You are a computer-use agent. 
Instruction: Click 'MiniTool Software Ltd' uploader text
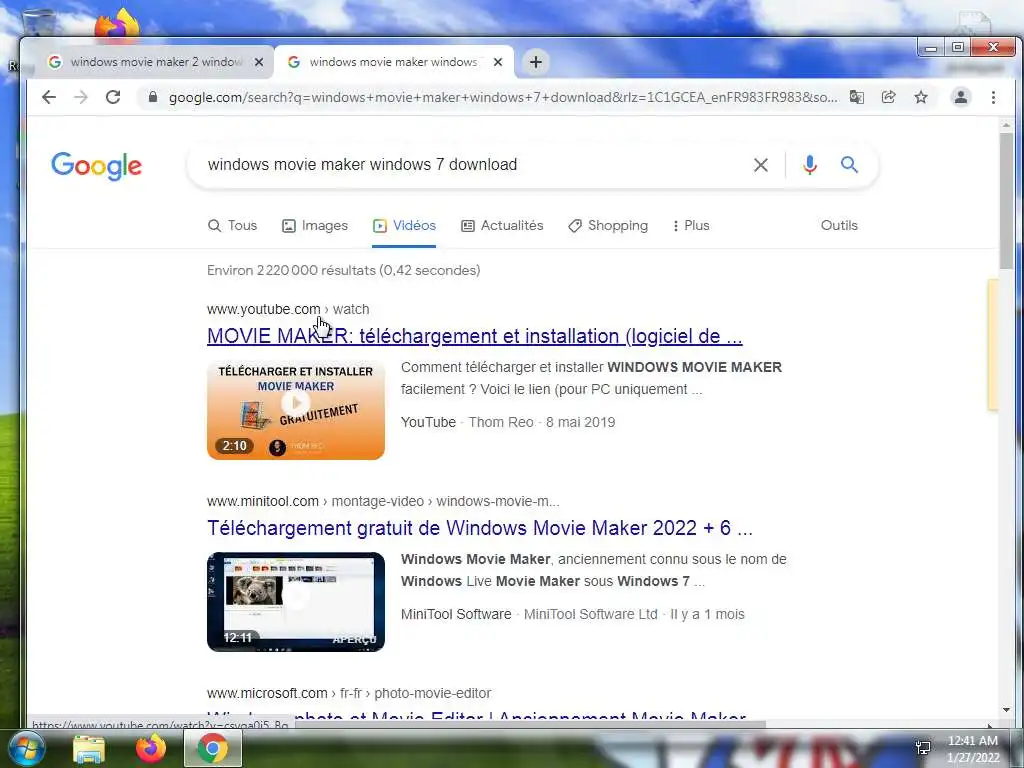click(590, 614)
